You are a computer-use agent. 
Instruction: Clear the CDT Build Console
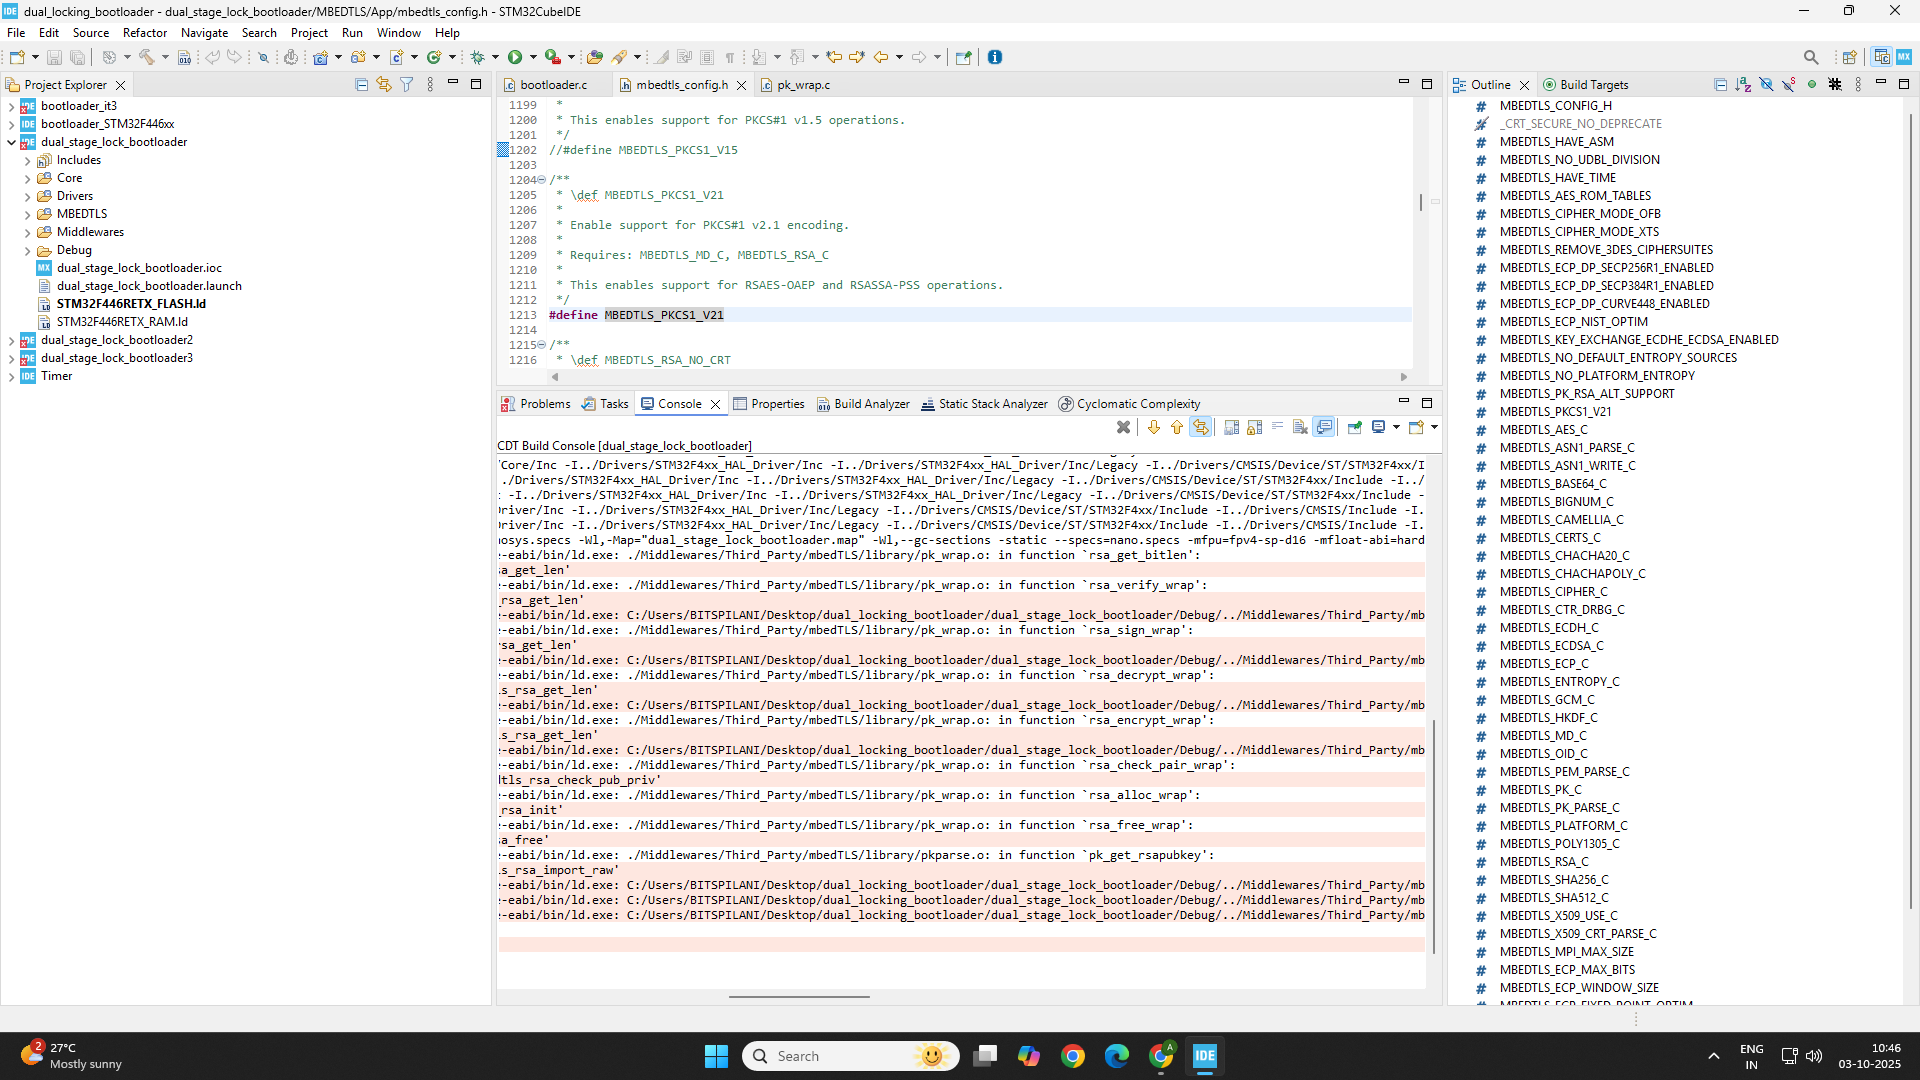point(1123,427)
